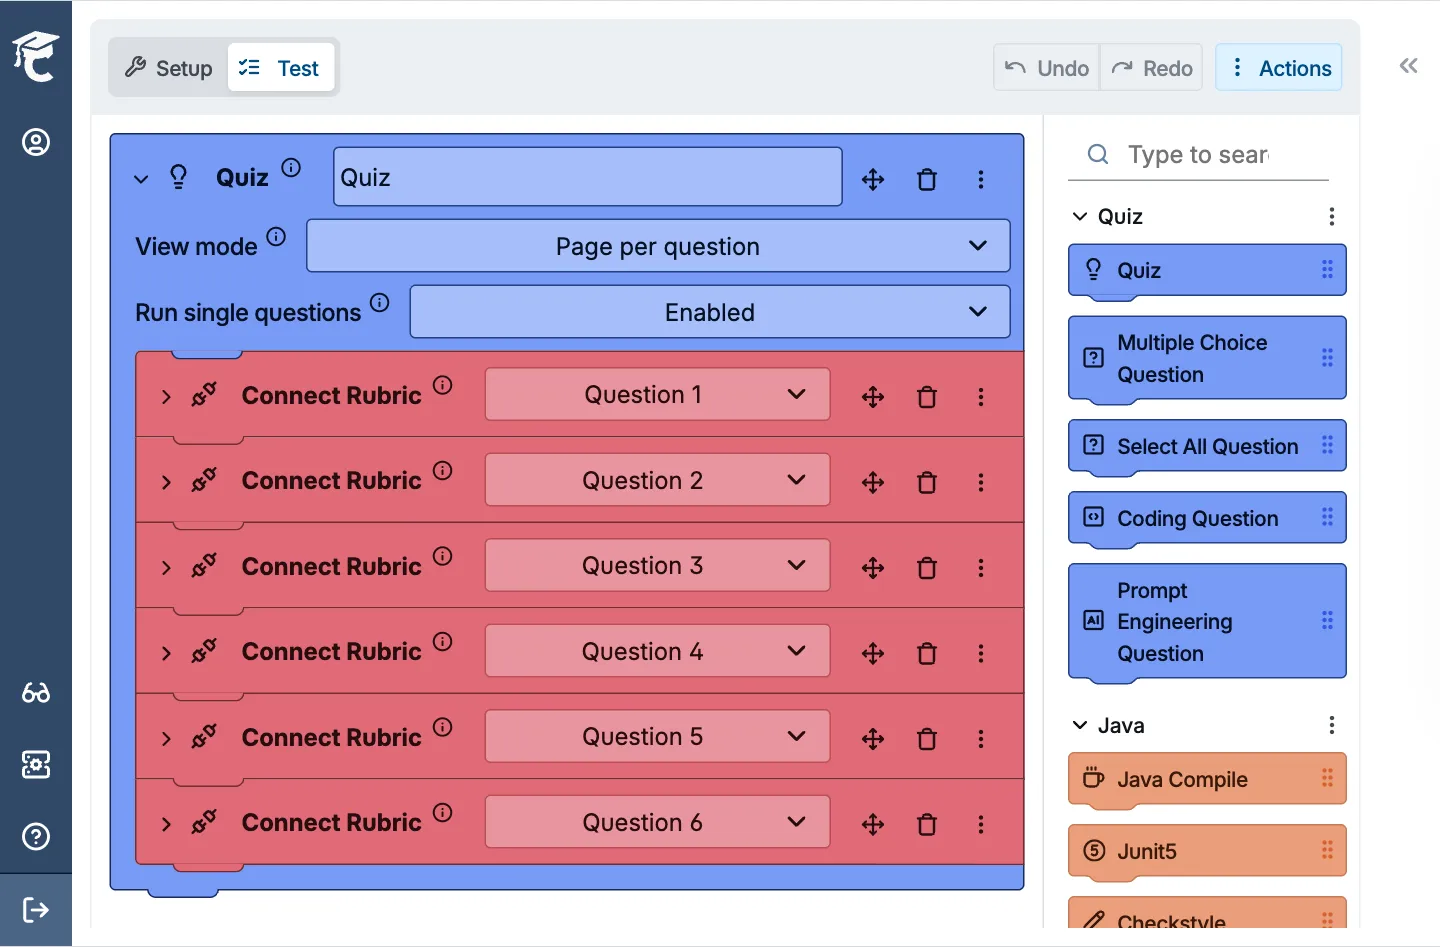Click the help question-mark icon in the sidebar
This screenshot has width=1440, height=947.
coord(36,837)
